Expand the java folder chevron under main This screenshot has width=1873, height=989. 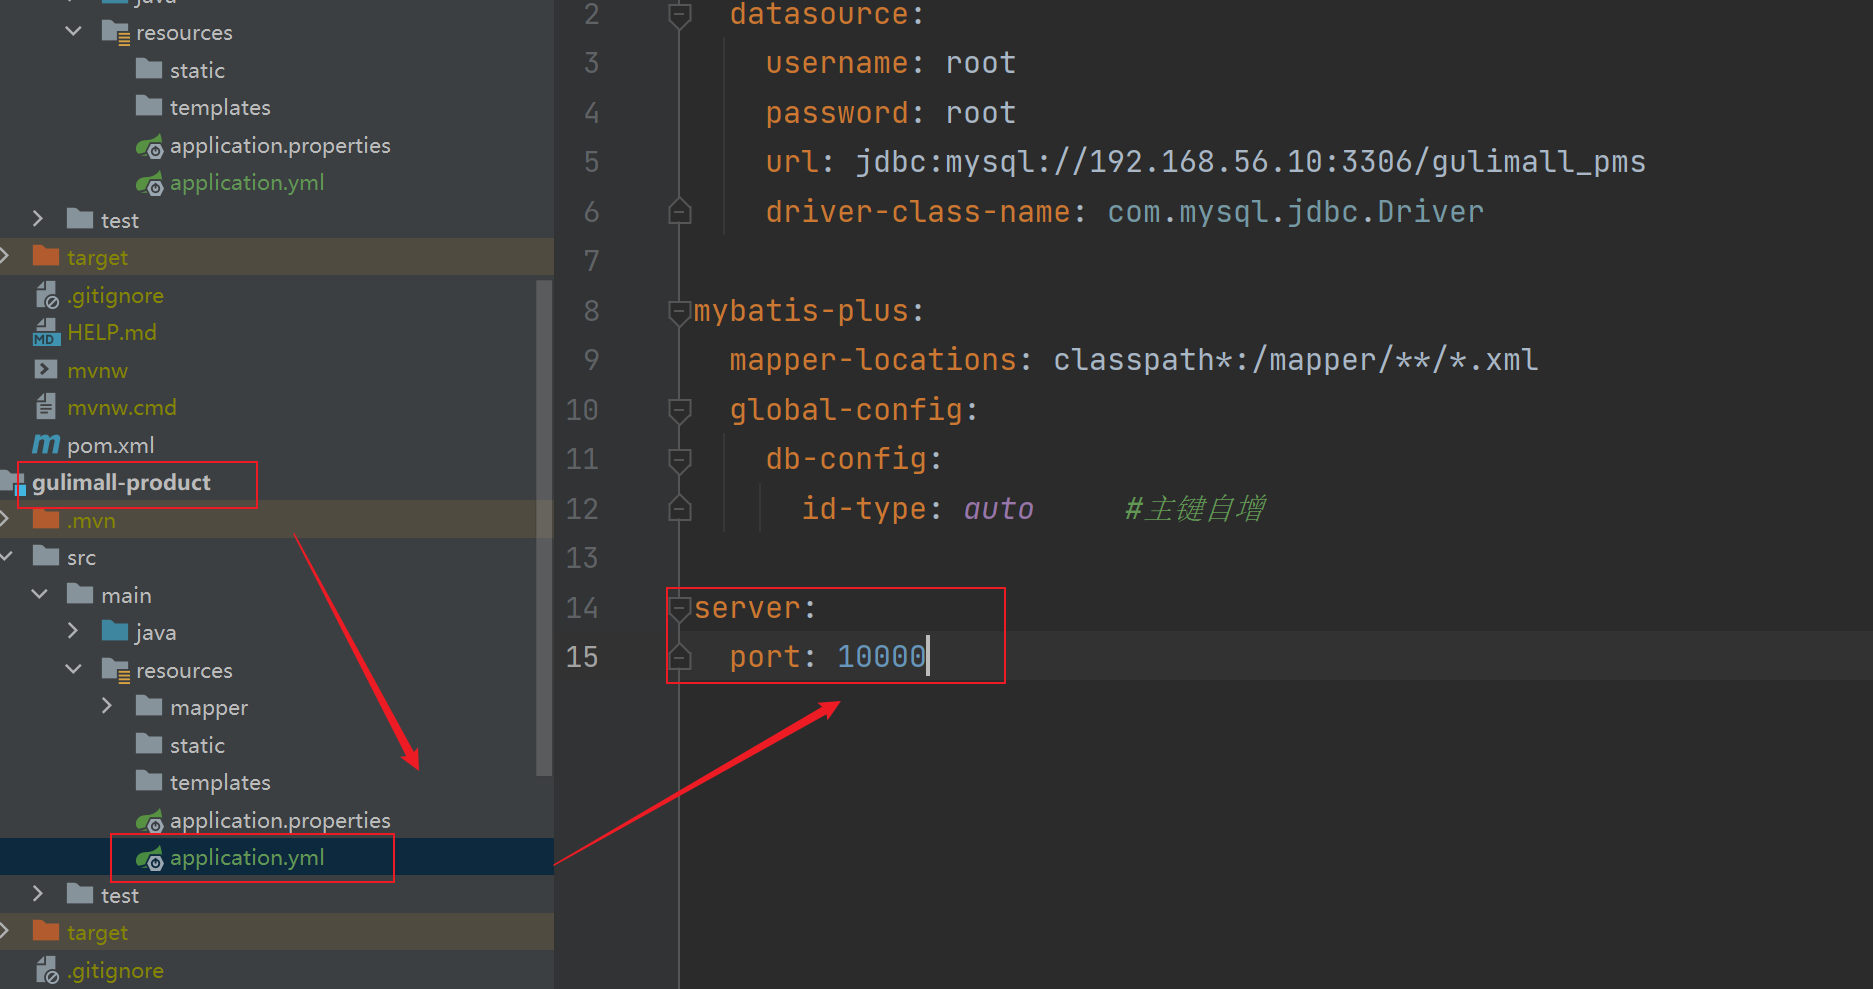click(73, 631)
